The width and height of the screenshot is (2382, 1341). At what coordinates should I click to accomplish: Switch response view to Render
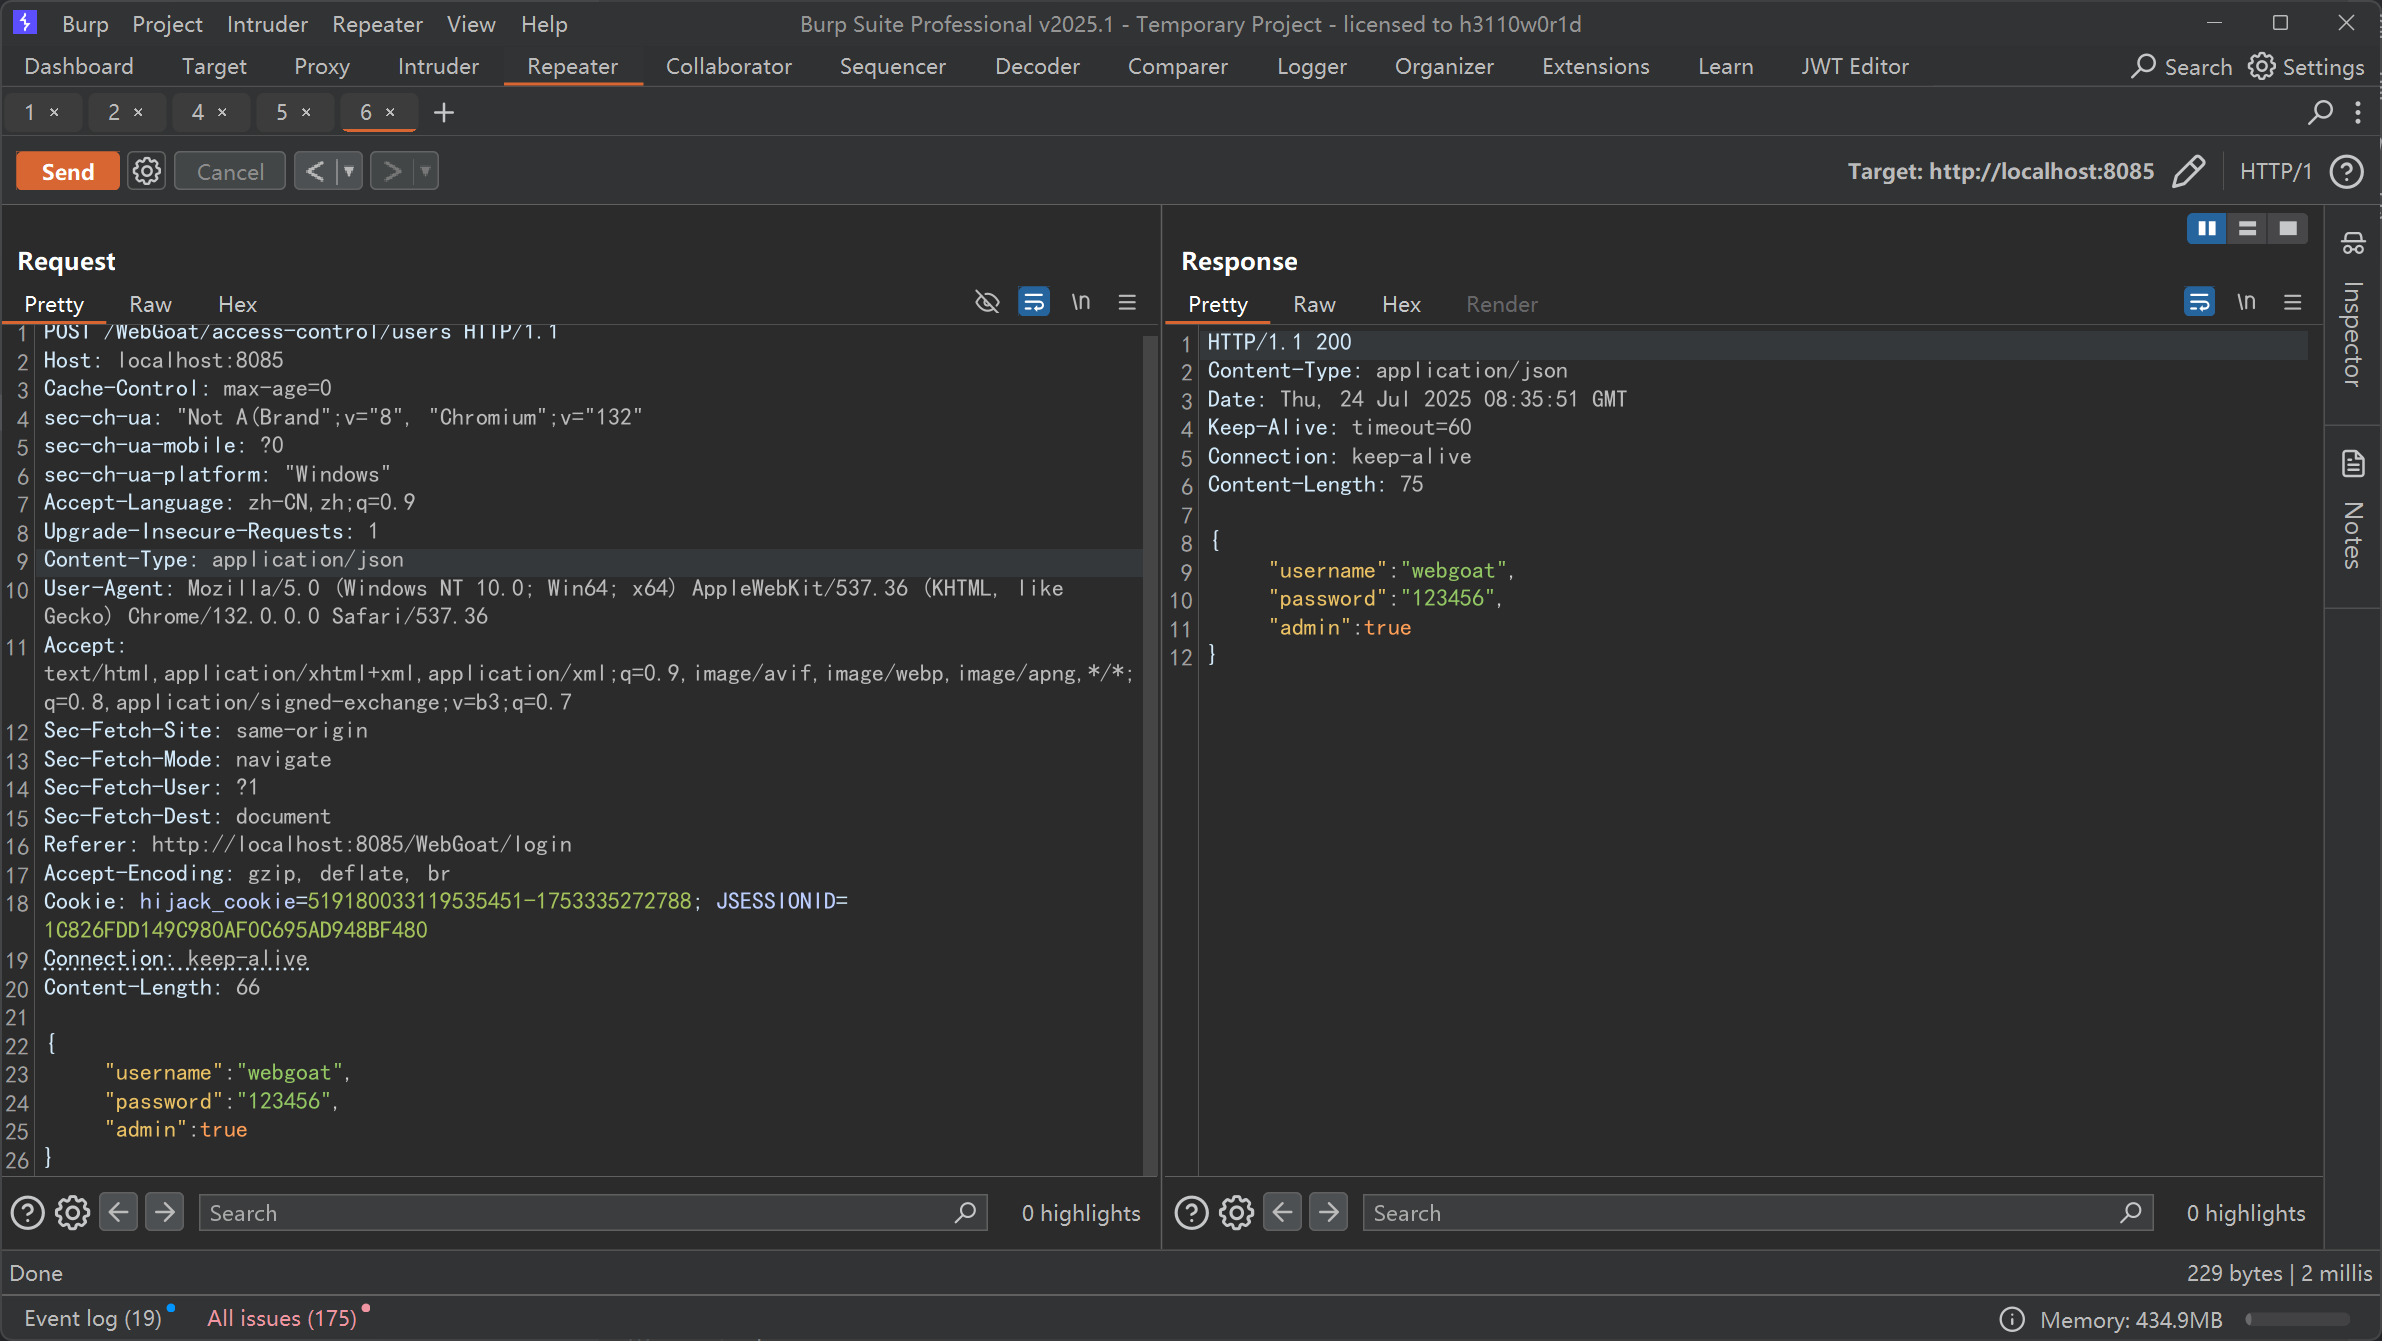(1502, 304)
